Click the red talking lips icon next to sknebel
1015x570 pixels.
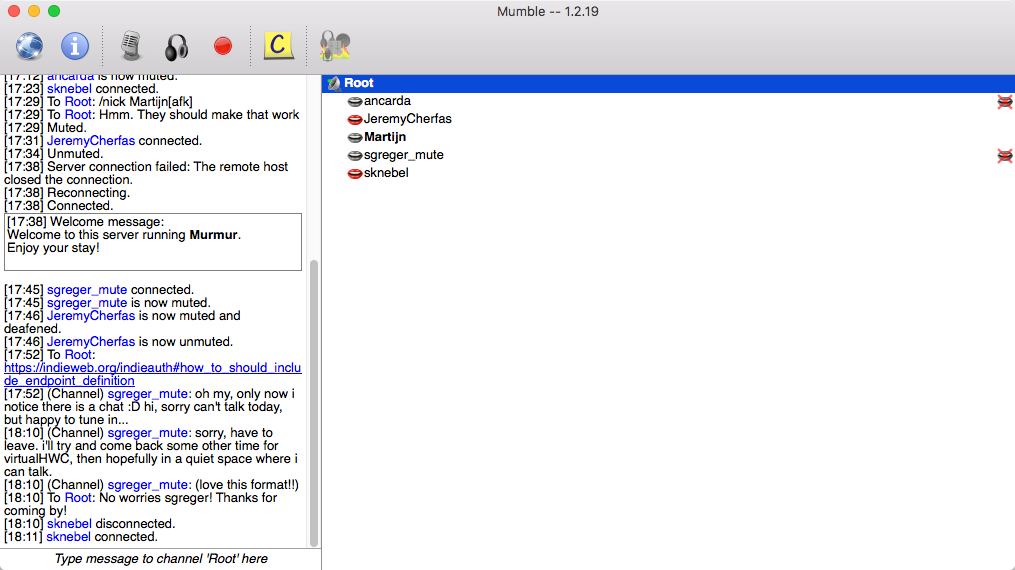click(x=355, y=174)
